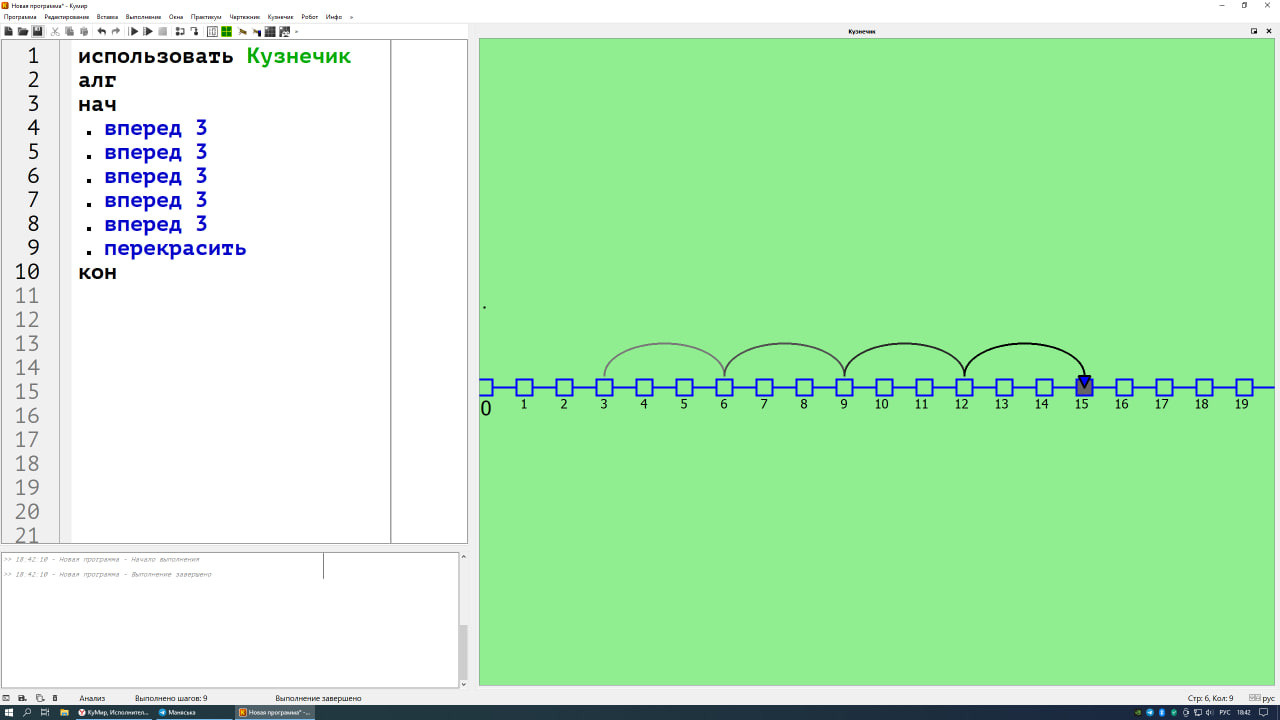Screen dimensions: 1280x720
Task: Open the Кузнечик menu
Action: 280,17
